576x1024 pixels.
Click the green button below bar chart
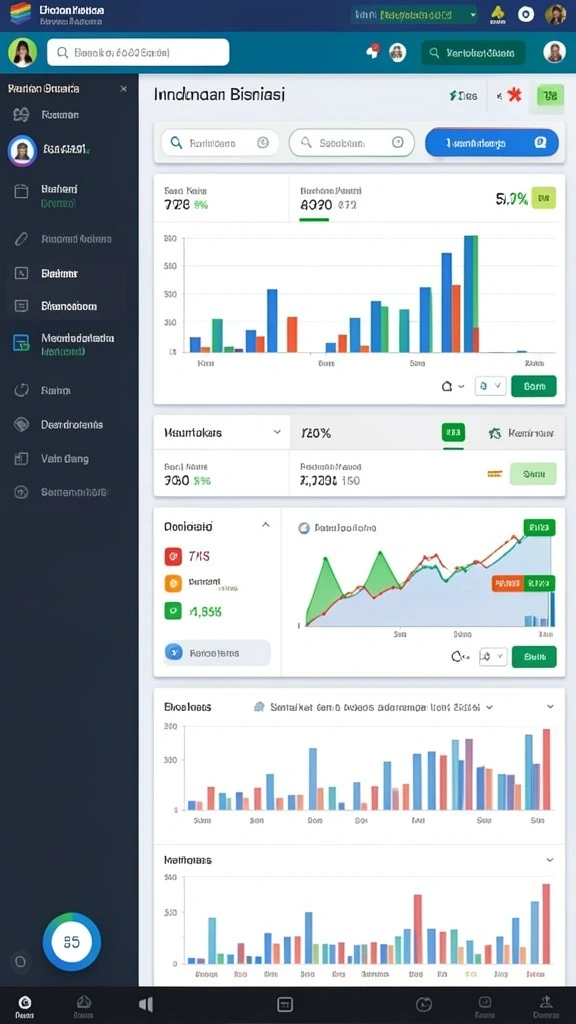point(534,386)
